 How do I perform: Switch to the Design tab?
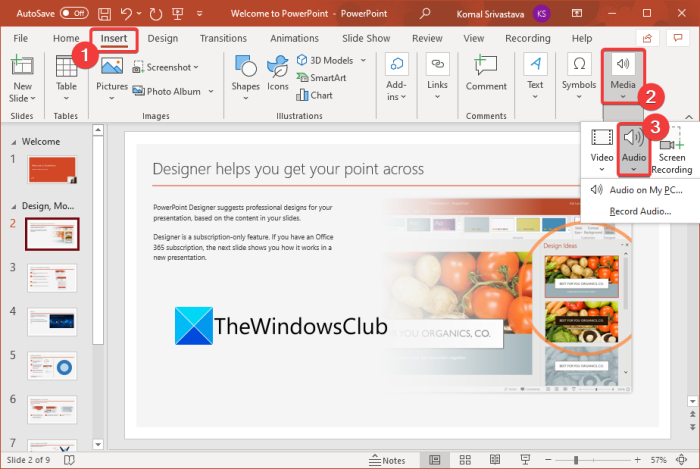(x=162, y=38)
